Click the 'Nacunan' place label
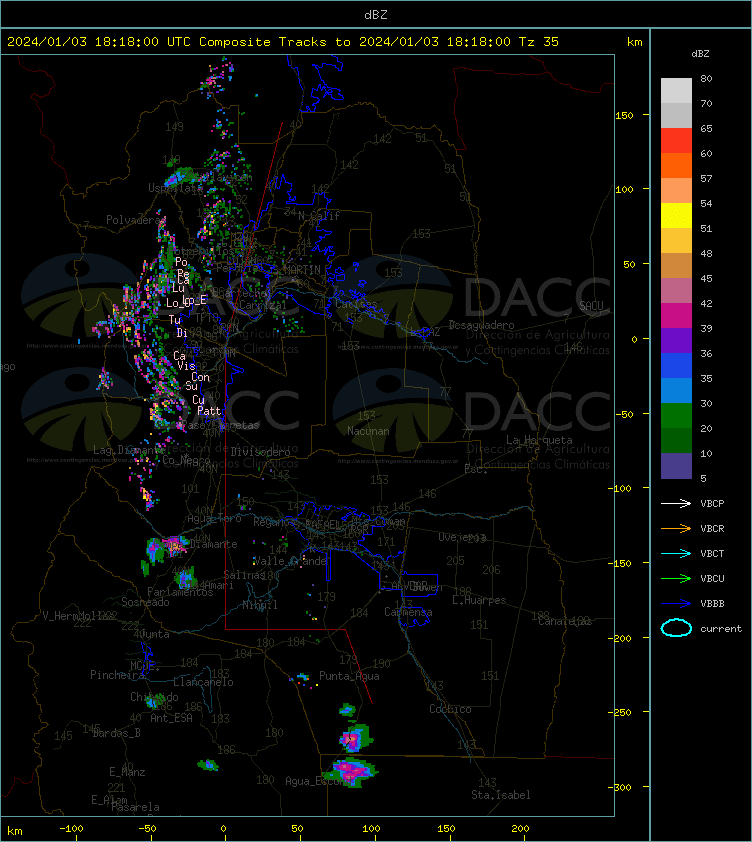The image size is (752, 842). 368,431
